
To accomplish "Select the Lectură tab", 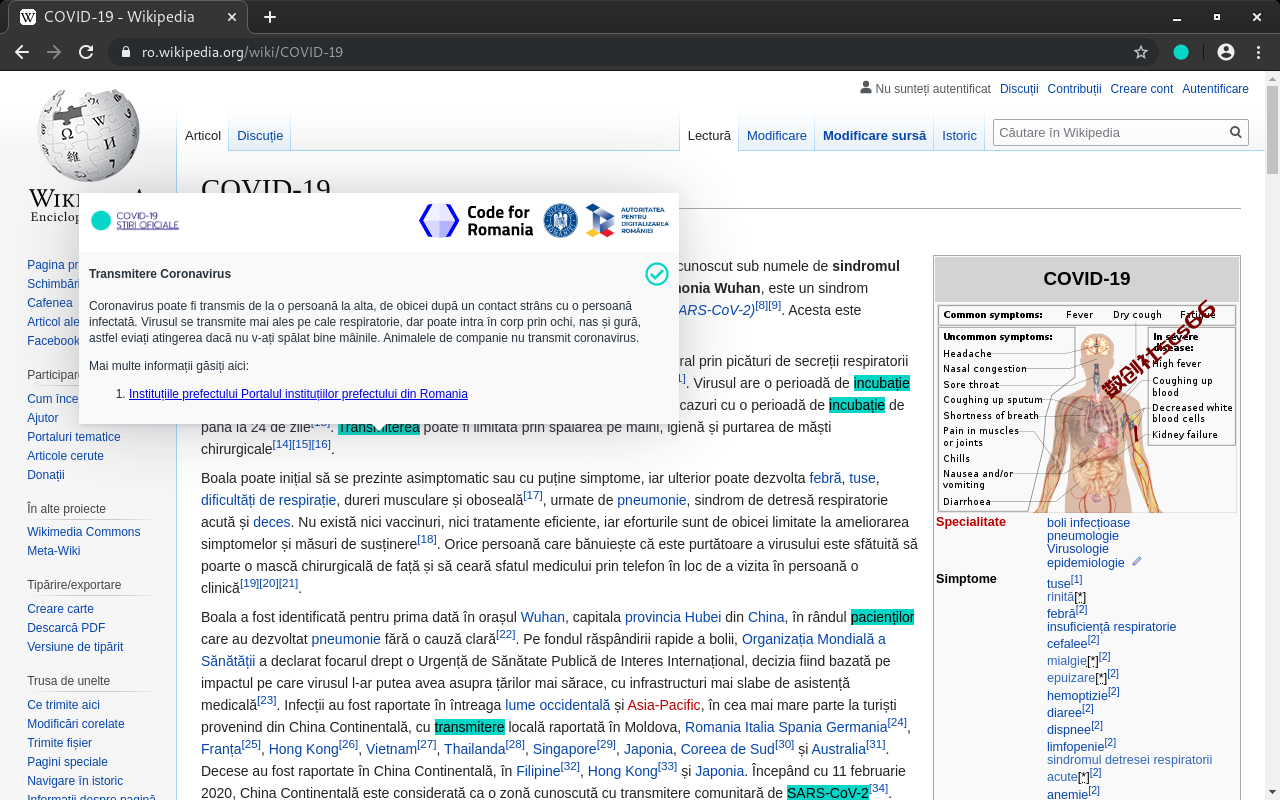I will [709, 135].
